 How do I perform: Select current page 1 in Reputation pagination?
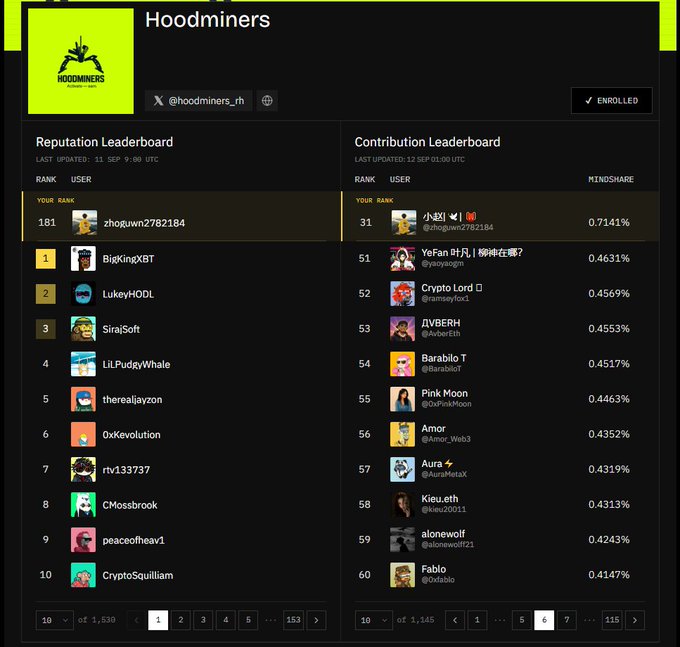point(158,620)
